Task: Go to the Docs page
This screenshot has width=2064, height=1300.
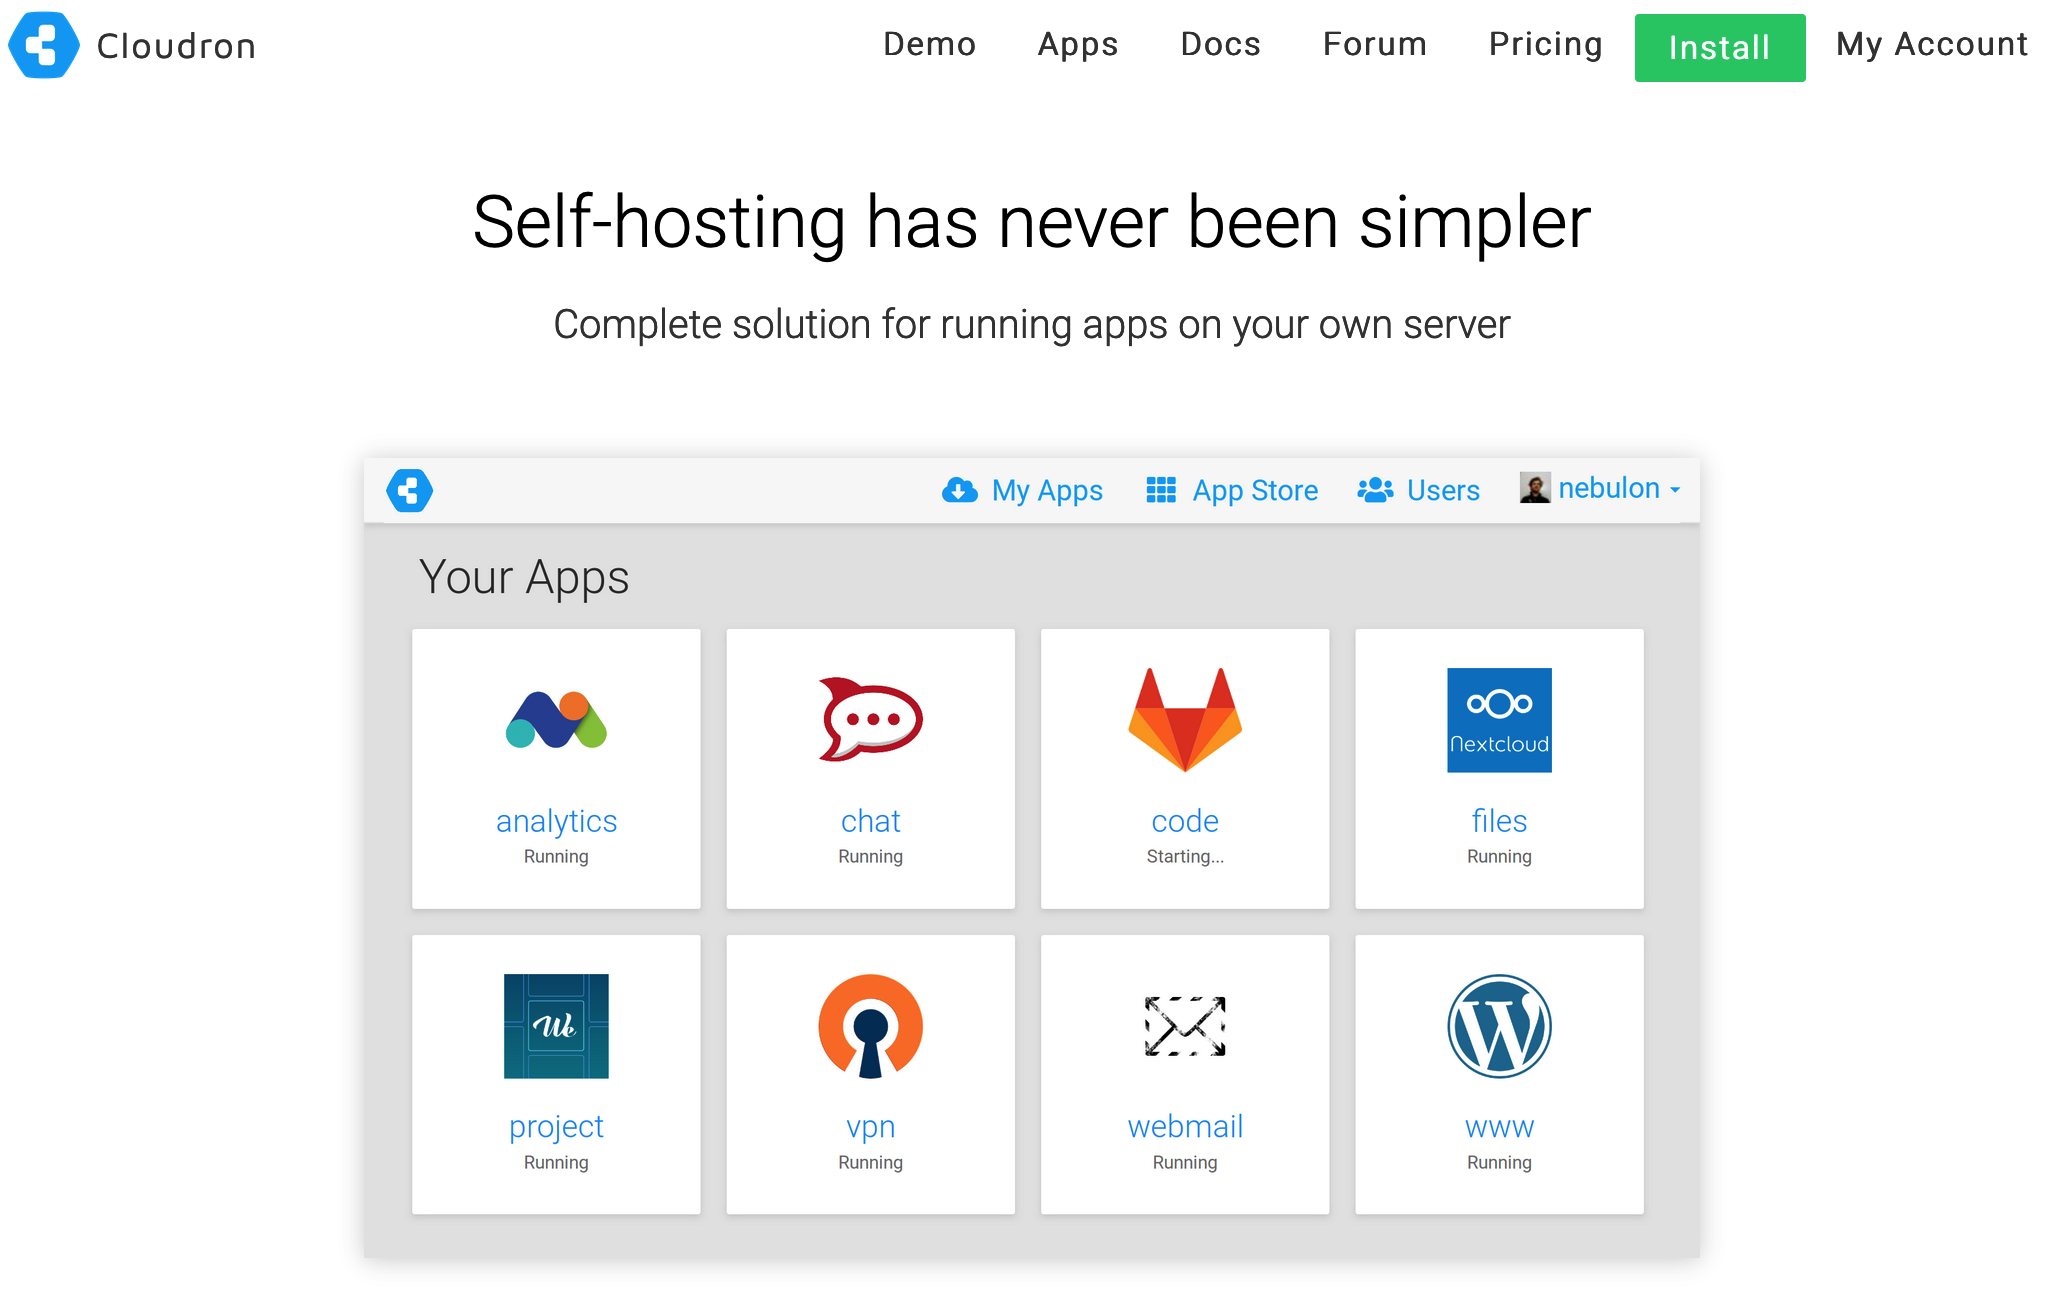Action: pos(1220,44)
